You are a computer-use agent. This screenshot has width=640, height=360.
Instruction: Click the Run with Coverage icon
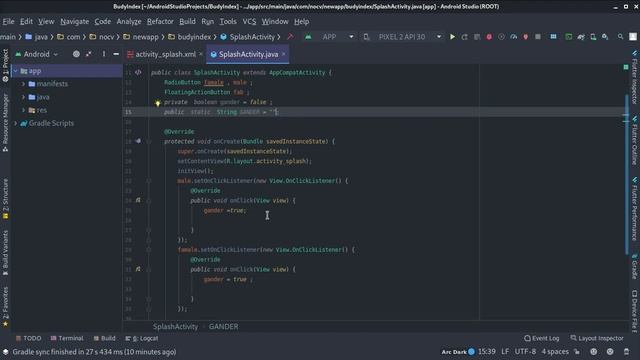coord(501,37)
